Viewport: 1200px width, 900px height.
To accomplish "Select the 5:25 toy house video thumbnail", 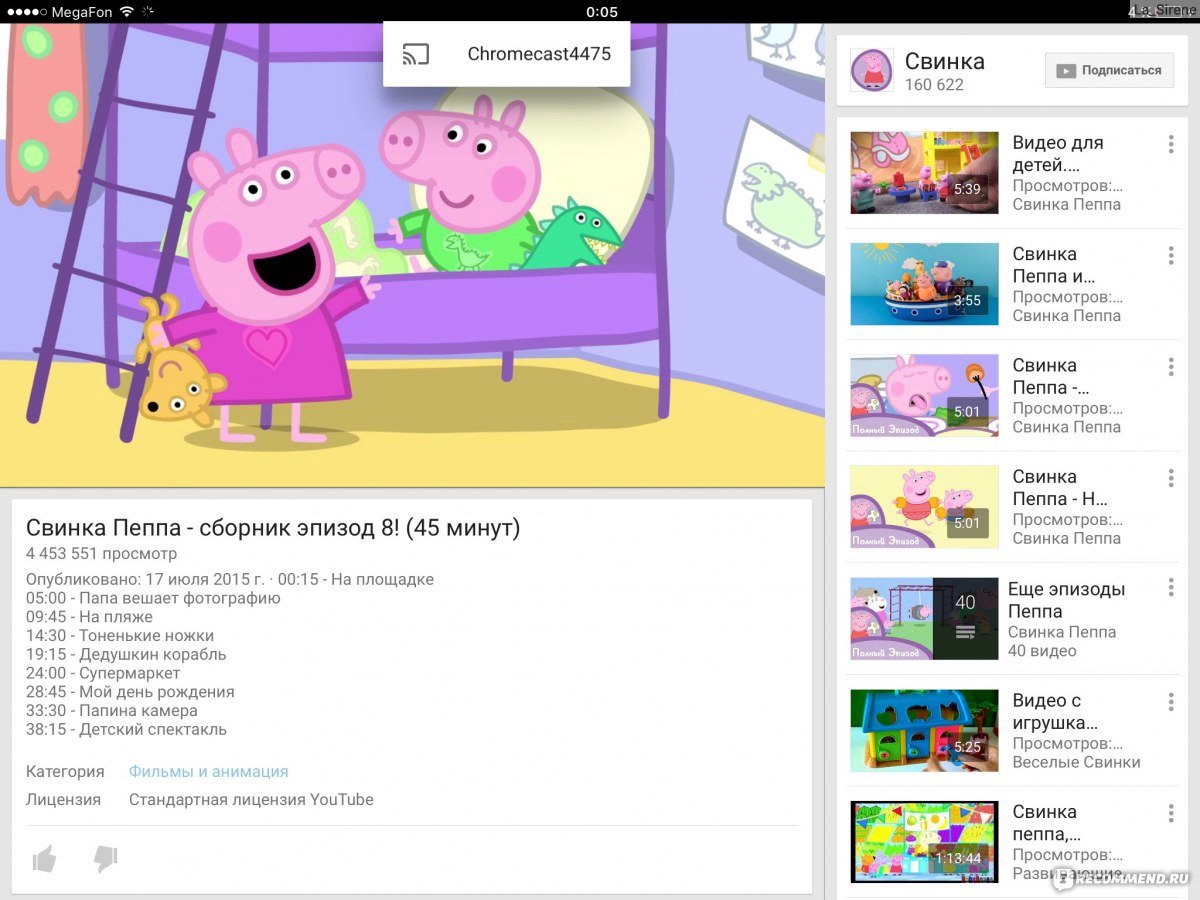I will click(x=923, y=729).
